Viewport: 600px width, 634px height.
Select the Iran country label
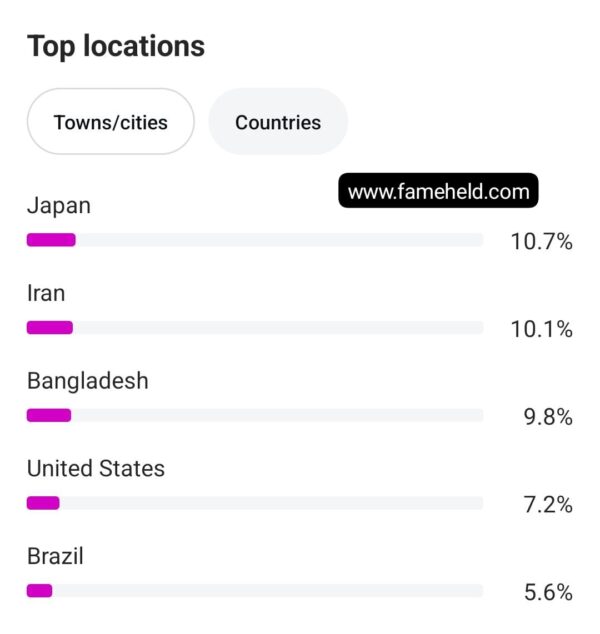[x=46, y=293]
